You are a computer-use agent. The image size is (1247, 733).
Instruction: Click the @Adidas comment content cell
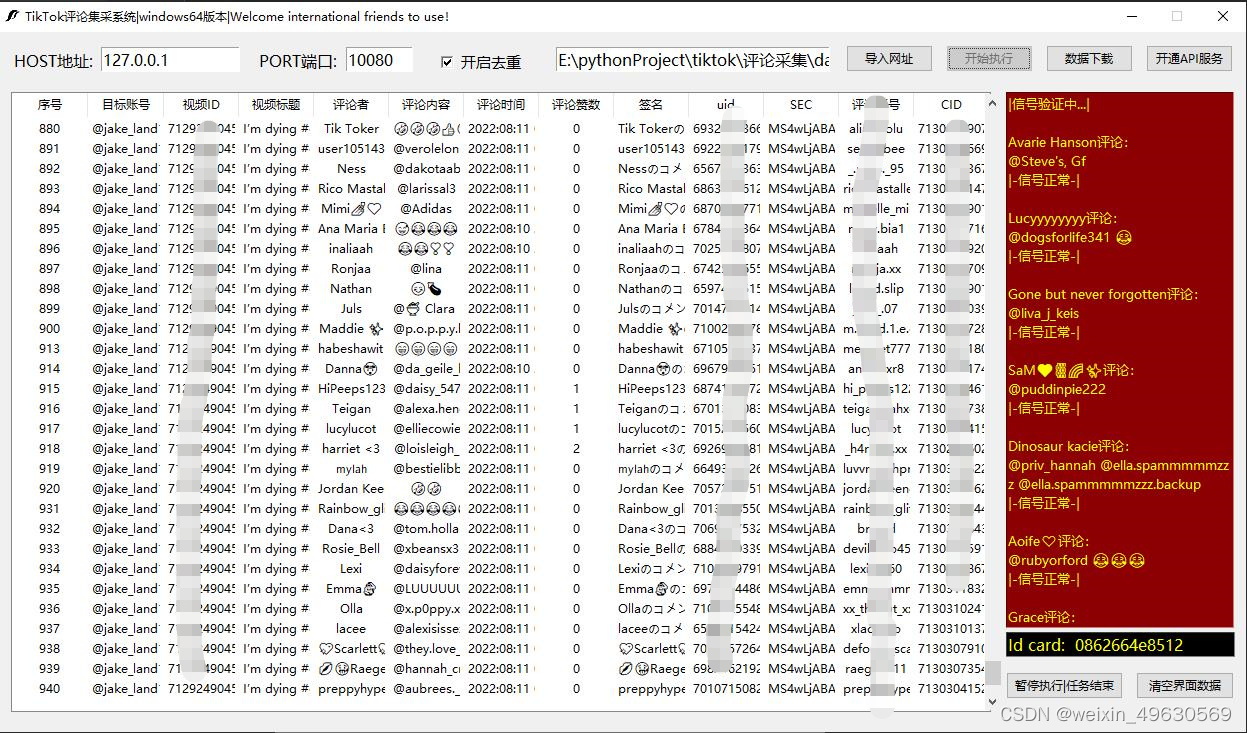point(426,208)
